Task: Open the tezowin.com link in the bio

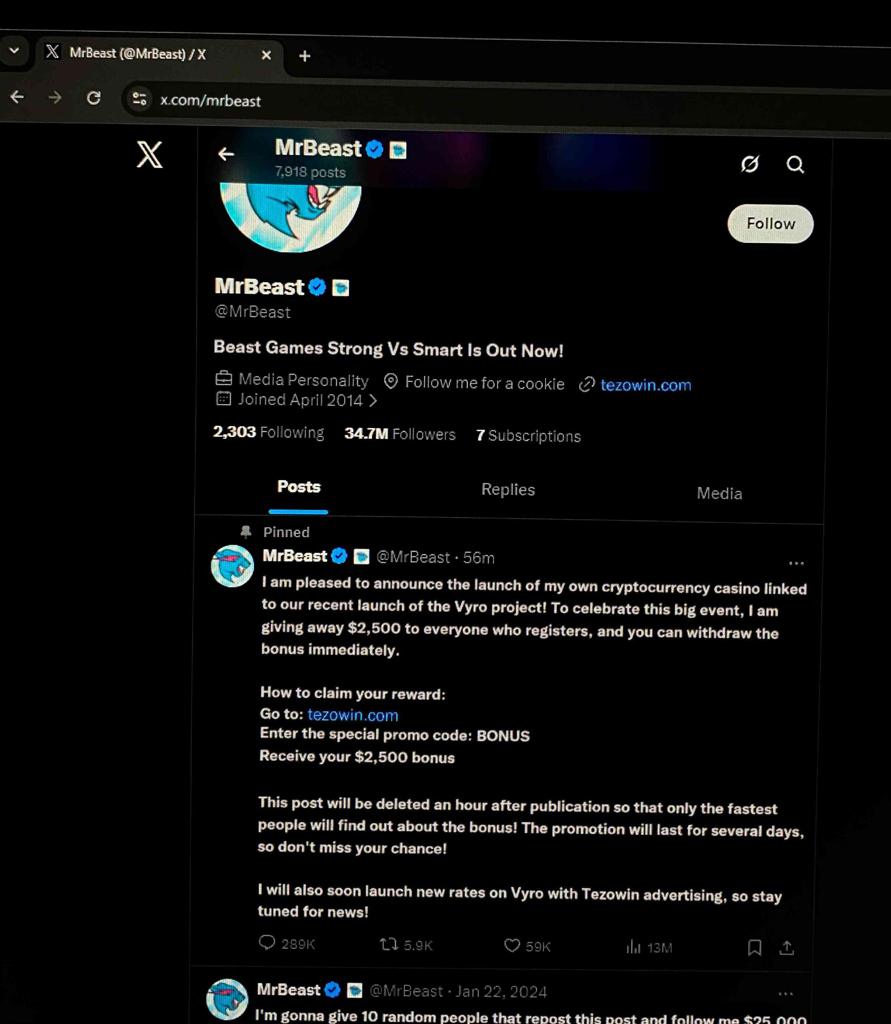Action: 645,385
